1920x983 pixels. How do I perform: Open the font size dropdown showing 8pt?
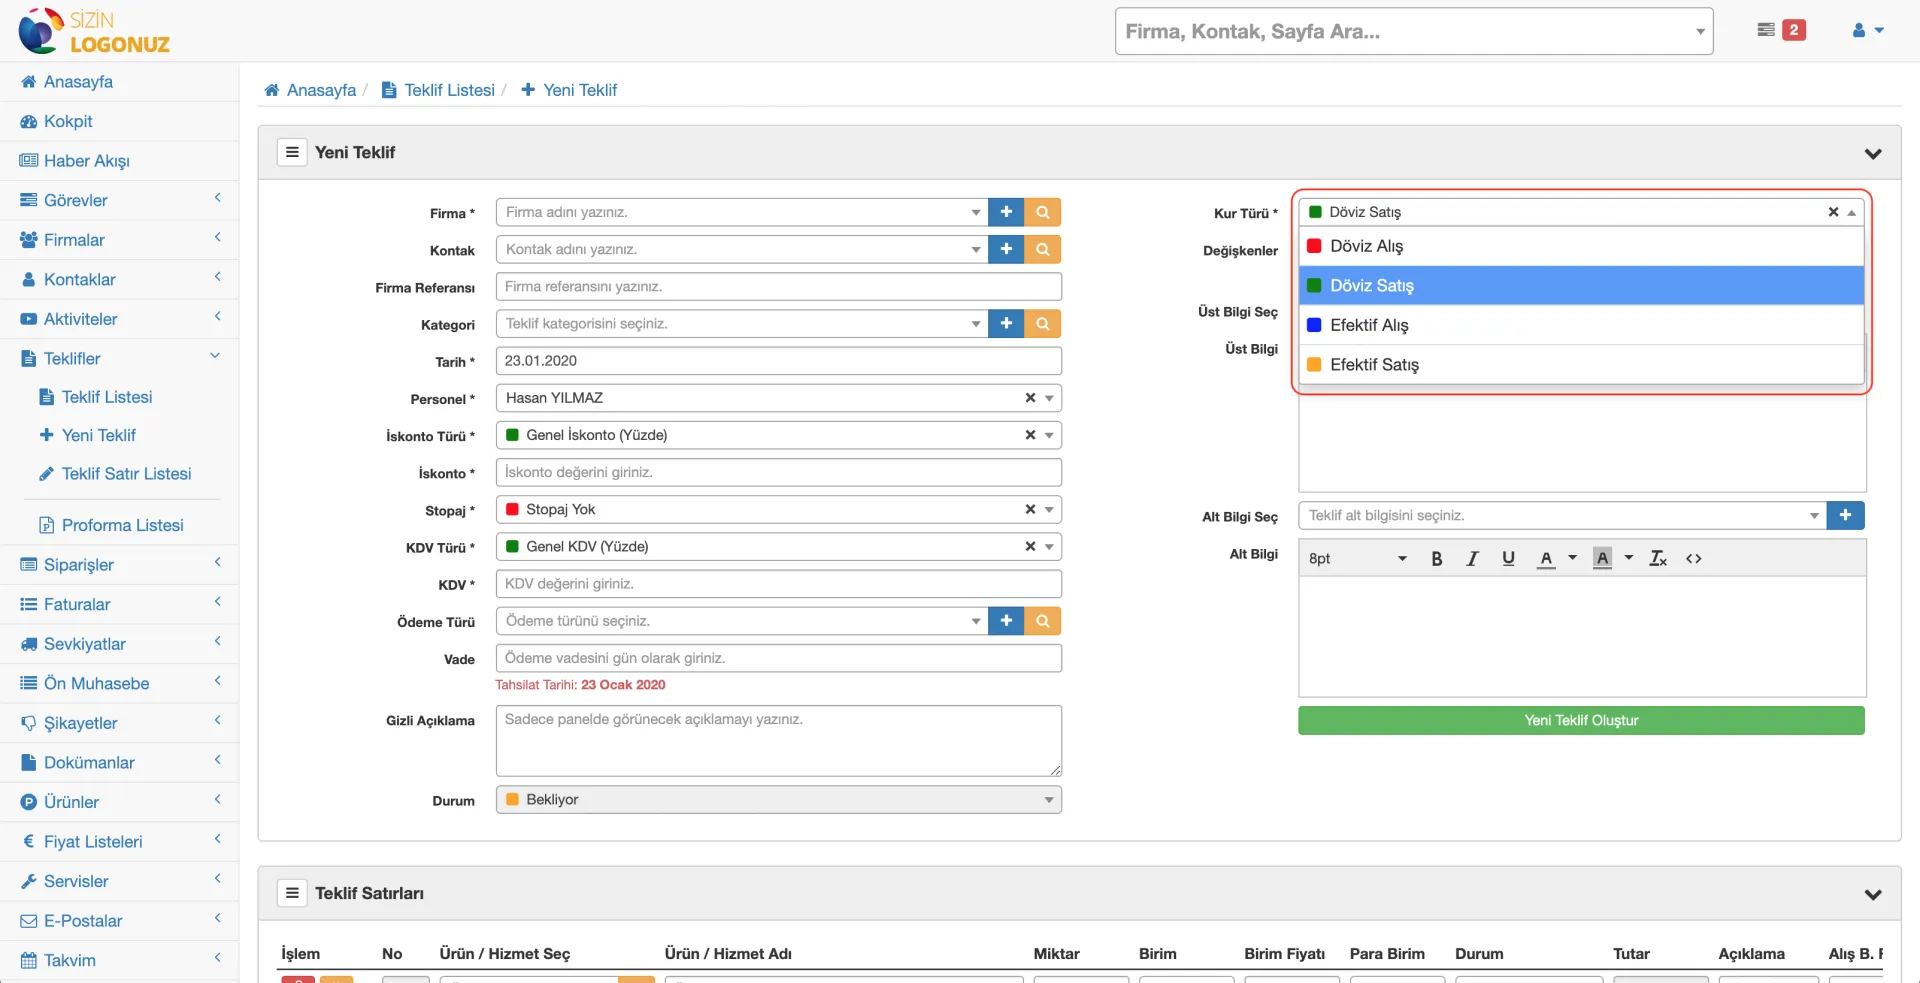[x=1358, y=559]
